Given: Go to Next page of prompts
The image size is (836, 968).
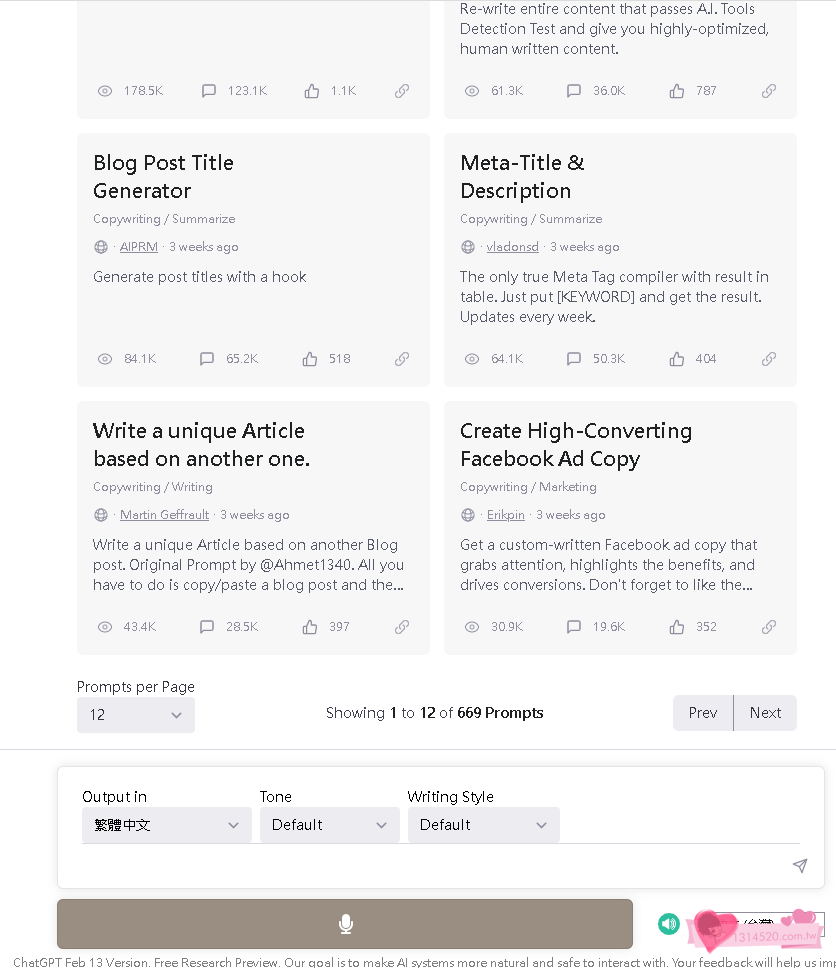Looking at the screenshot, I should click(765, 713).
